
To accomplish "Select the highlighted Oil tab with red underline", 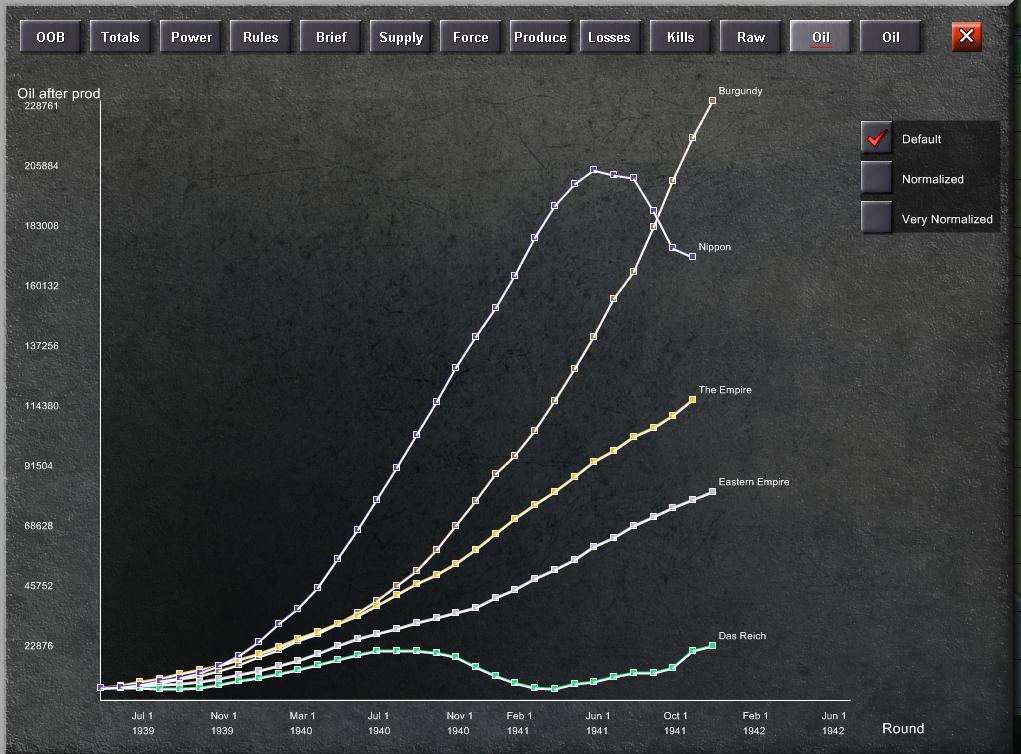I will pyautogui.click(x=820, y=37).
